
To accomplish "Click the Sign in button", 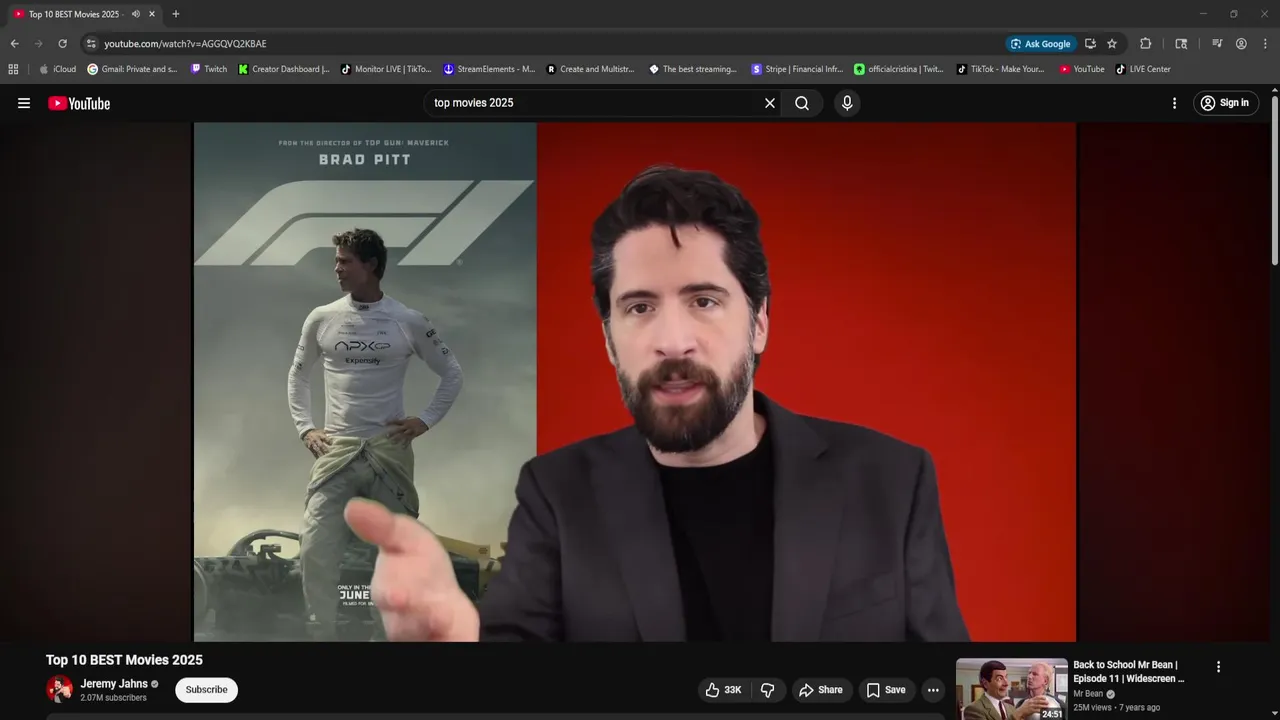I will (1225, 103).
